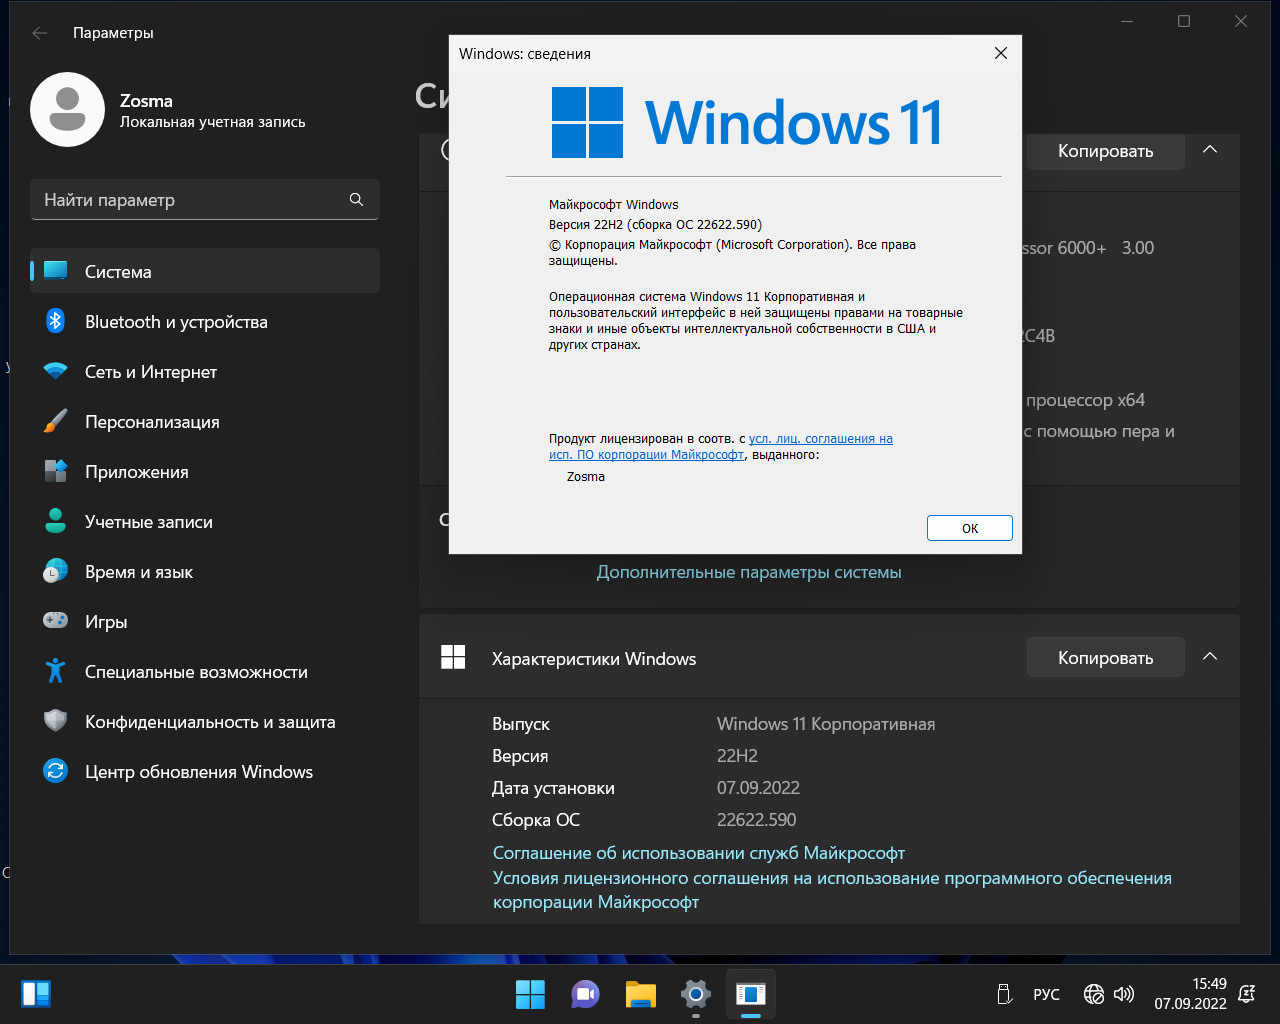The image size is (1280, 1024).
Task: Open the Приложения sidebar icon
Action: coord(56,471)
